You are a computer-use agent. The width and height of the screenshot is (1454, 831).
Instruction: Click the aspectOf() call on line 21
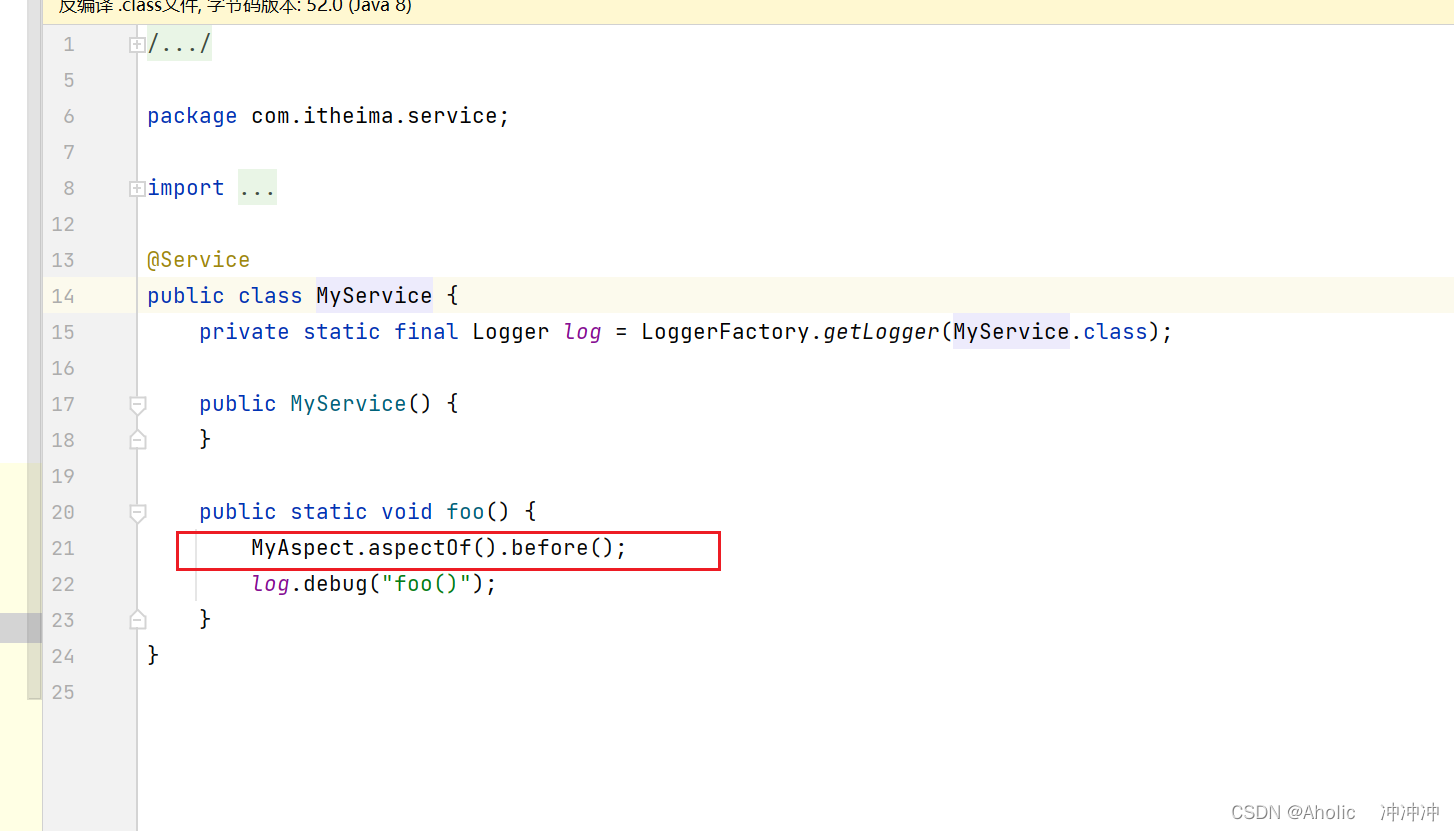point(432,548)
